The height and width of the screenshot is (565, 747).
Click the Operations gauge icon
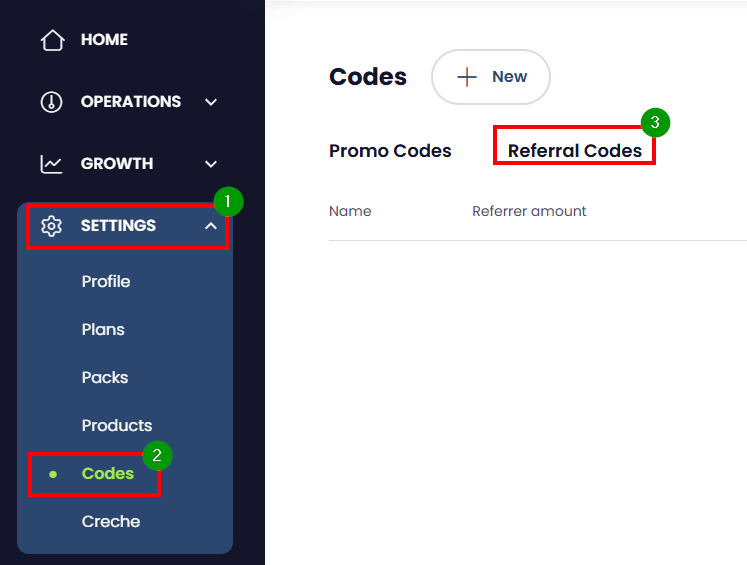[x=51, y=102]
